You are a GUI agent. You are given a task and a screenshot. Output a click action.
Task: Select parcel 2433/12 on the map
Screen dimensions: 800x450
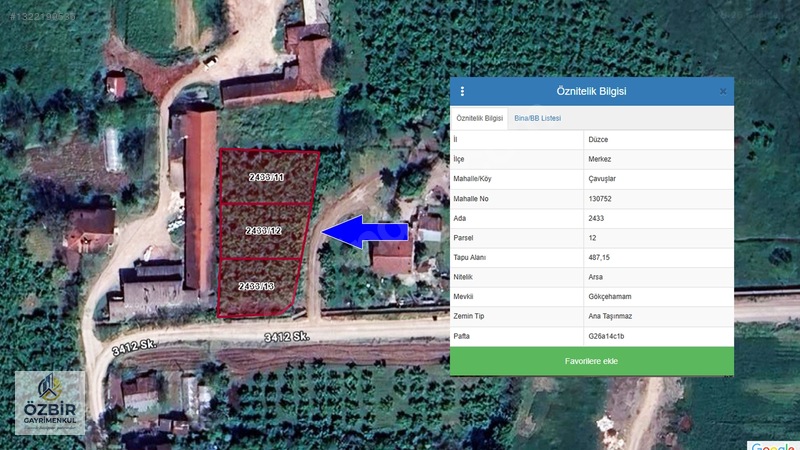click(x=263, y=231)
